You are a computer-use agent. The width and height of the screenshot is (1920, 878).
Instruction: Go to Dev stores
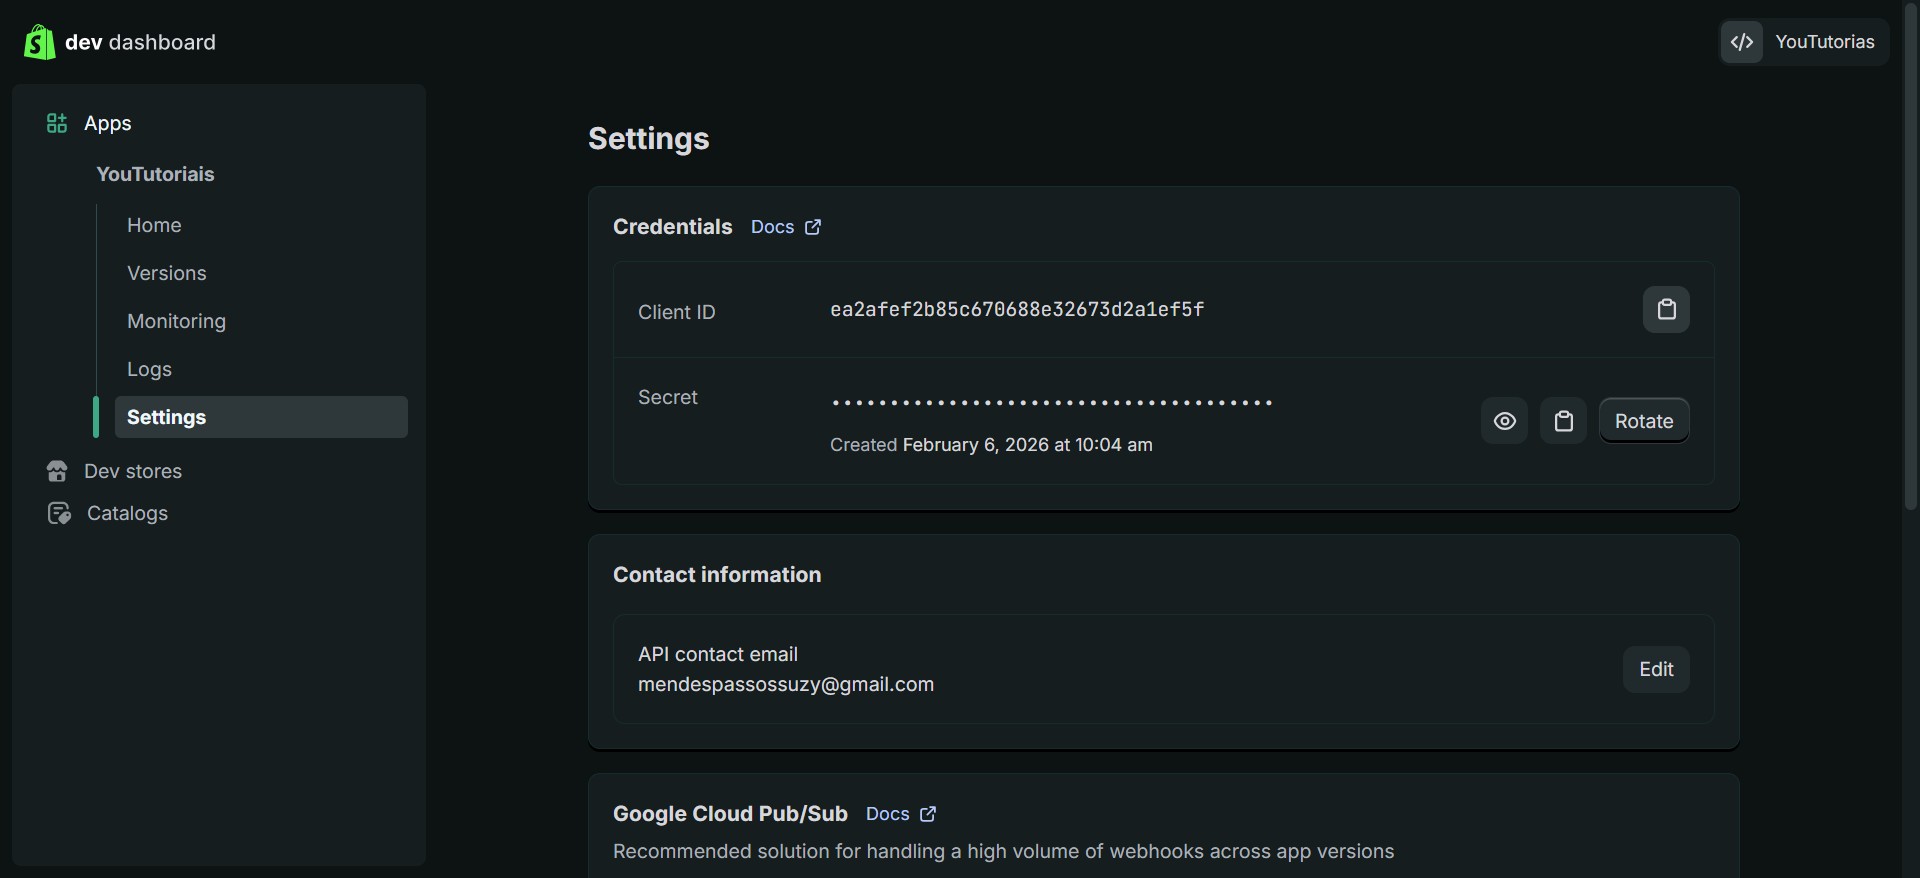[133, 471]
